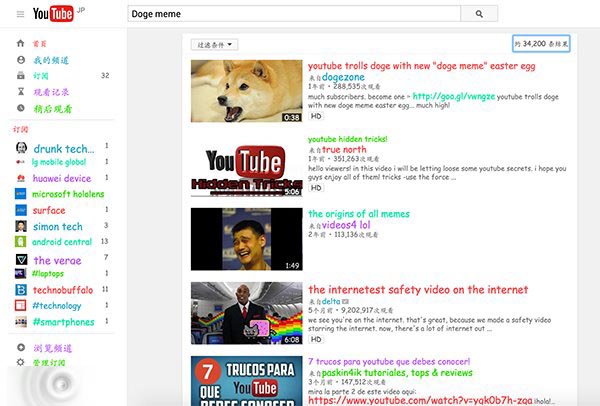The width and height of the screenshot is (600, 406).
Task: Go to technobuffalo channel
Action: click(63, 290)
